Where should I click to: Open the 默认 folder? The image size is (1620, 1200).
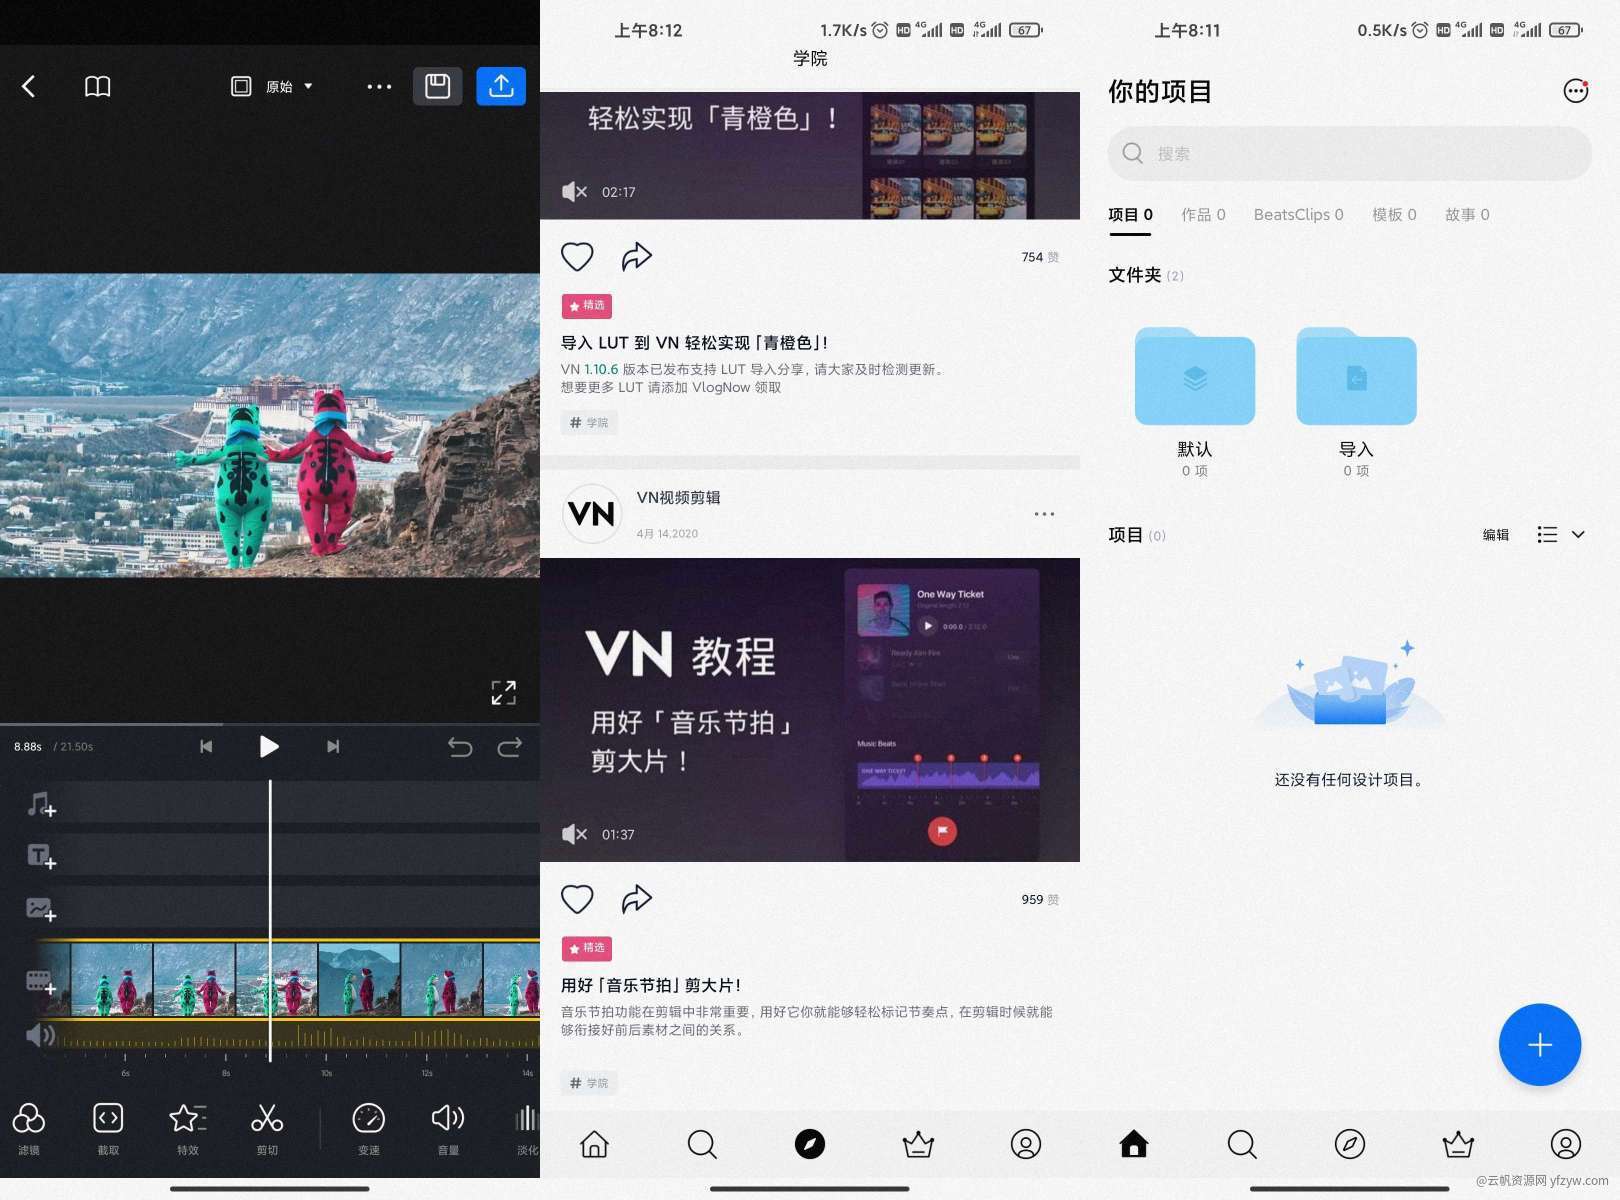[x=1195, y=402]
